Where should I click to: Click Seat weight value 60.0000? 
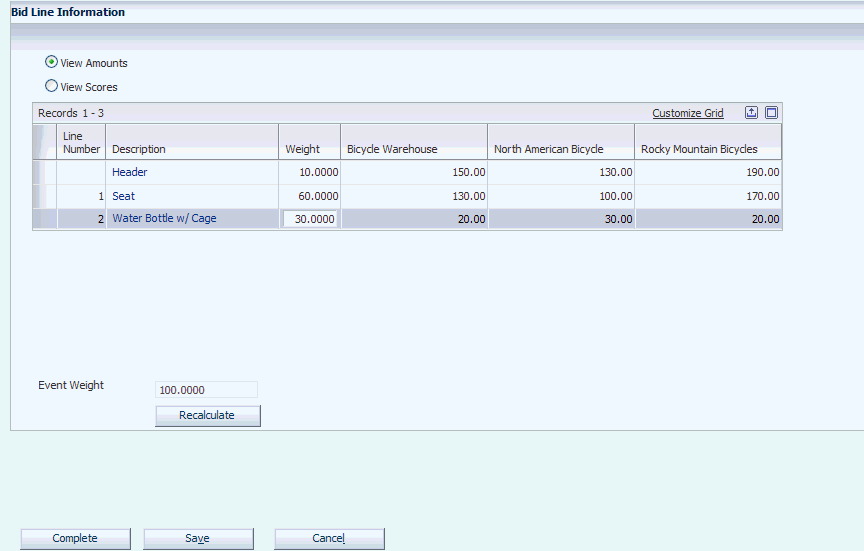click(318, 196)
